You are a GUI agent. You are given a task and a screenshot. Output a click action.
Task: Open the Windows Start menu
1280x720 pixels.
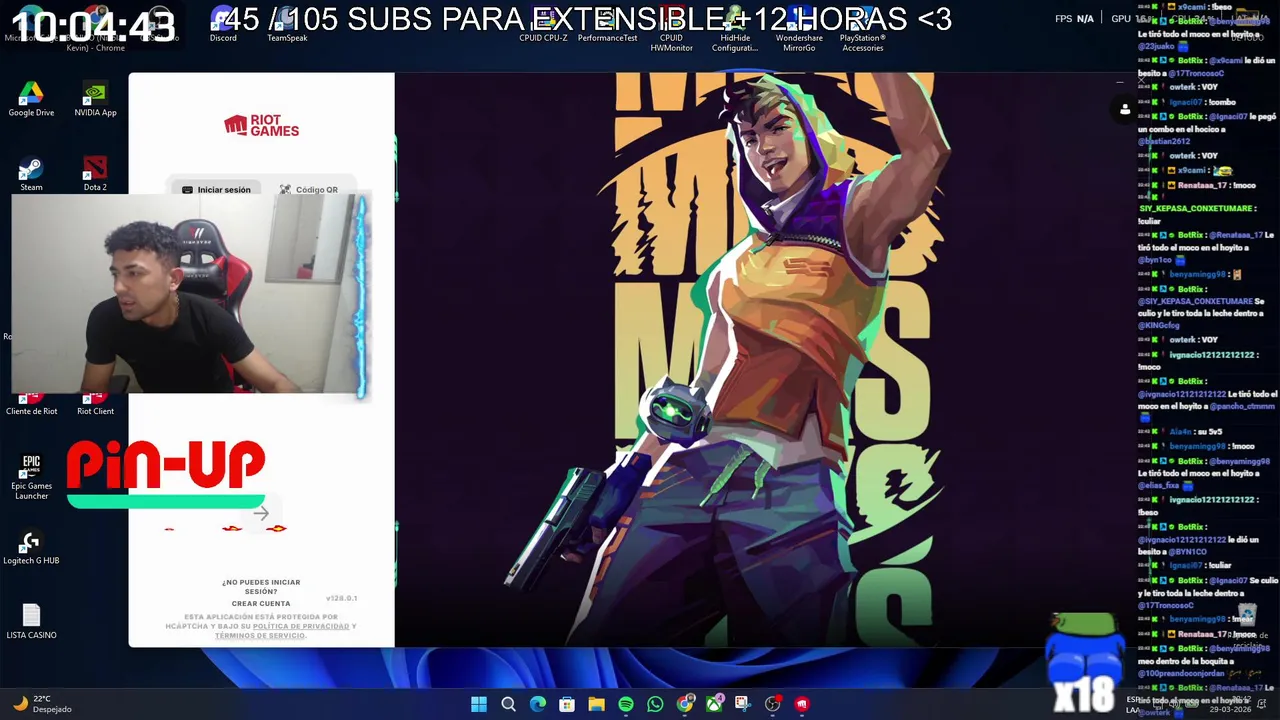click(x=479, y=704)
